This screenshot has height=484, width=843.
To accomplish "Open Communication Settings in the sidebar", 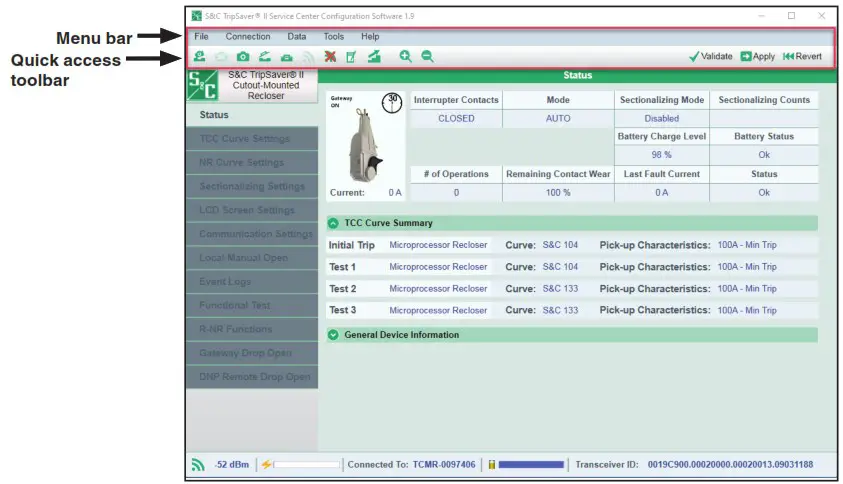I will click(x=252, y=233).
